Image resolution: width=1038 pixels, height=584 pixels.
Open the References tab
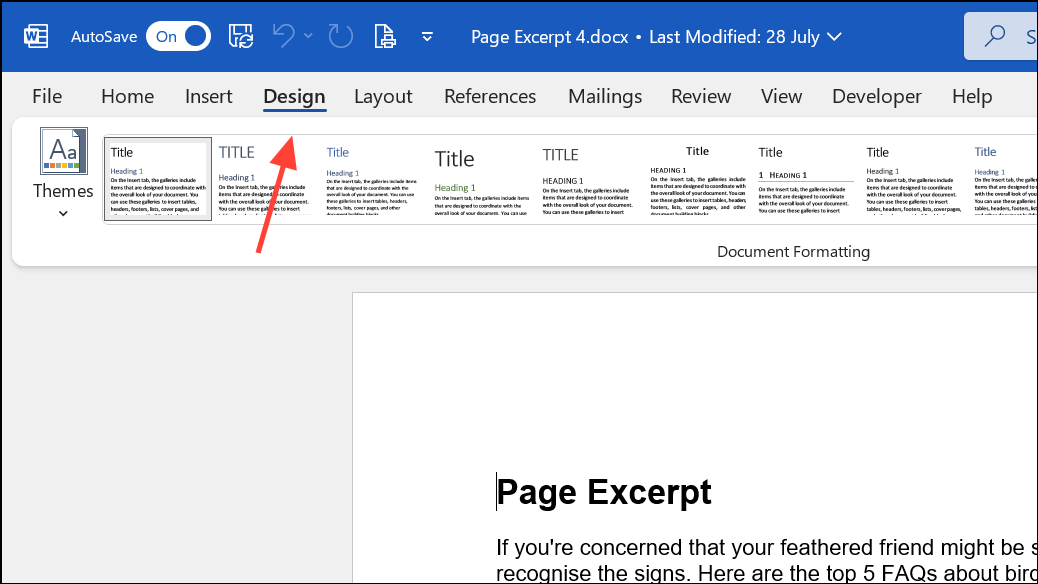pos(490,96)
